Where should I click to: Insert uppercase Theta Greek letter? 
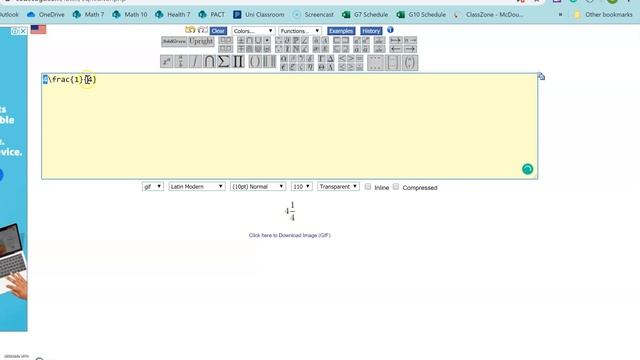click(322, 67)
